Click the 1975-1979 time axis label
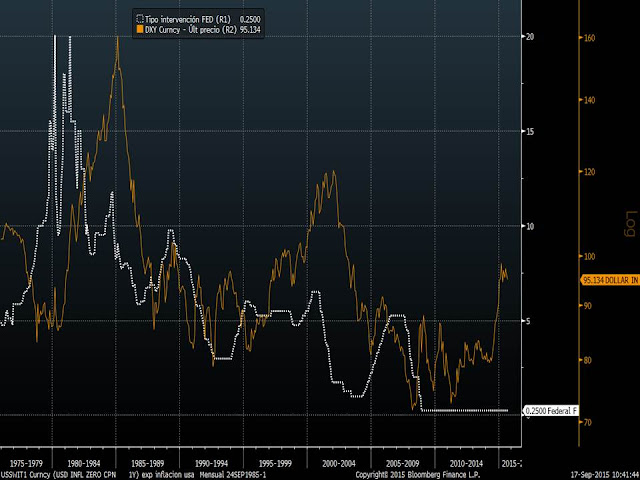The width and height of the screenshot is (640, 480). [x=26, y=463]
